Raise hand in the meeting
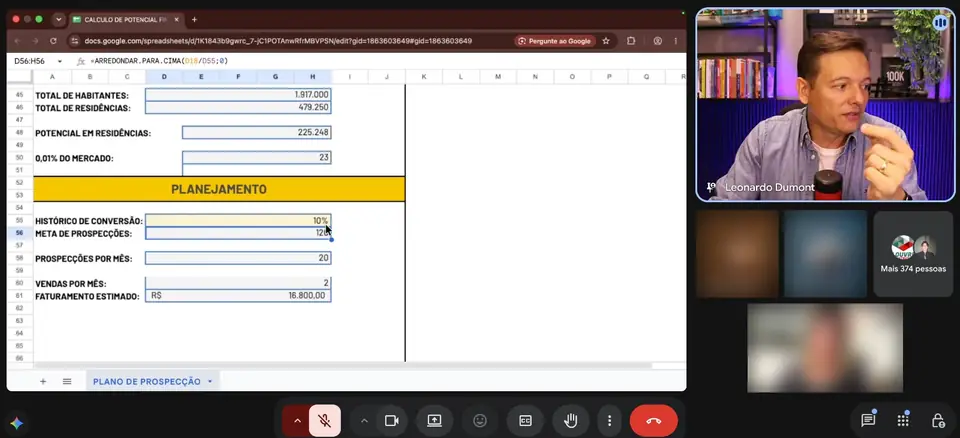This screenshot has height=438, width=960. point(571,421)
